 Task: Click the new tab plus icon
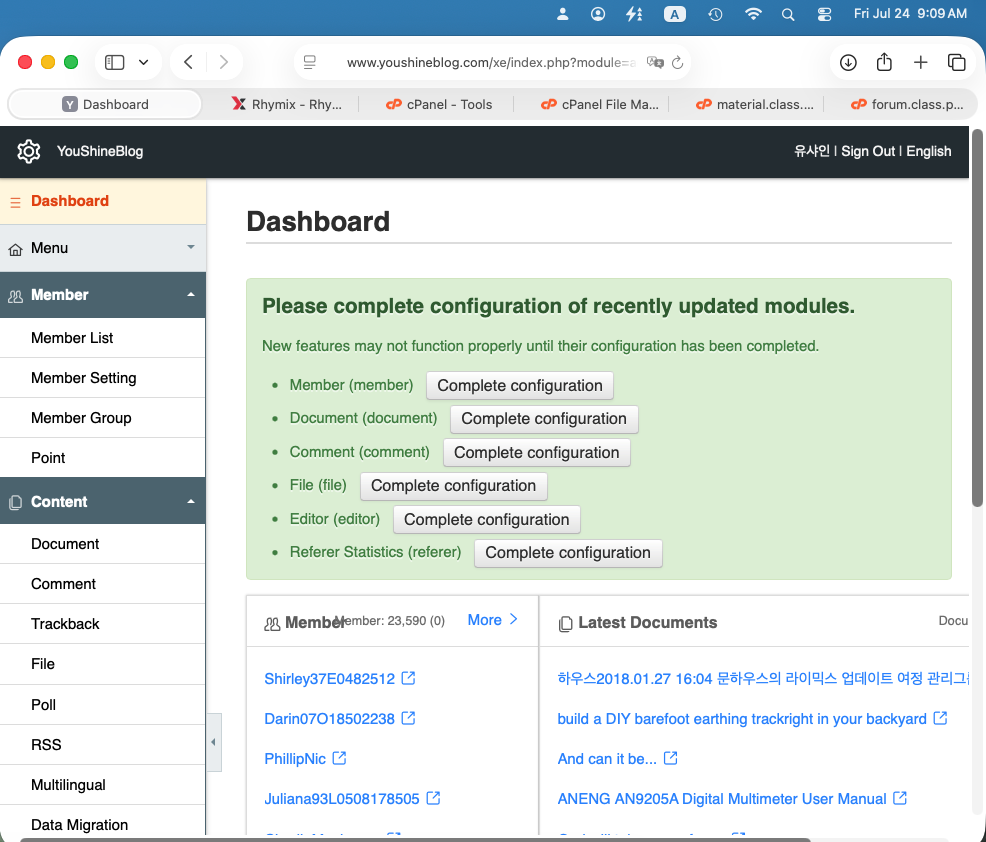point(920,62)
